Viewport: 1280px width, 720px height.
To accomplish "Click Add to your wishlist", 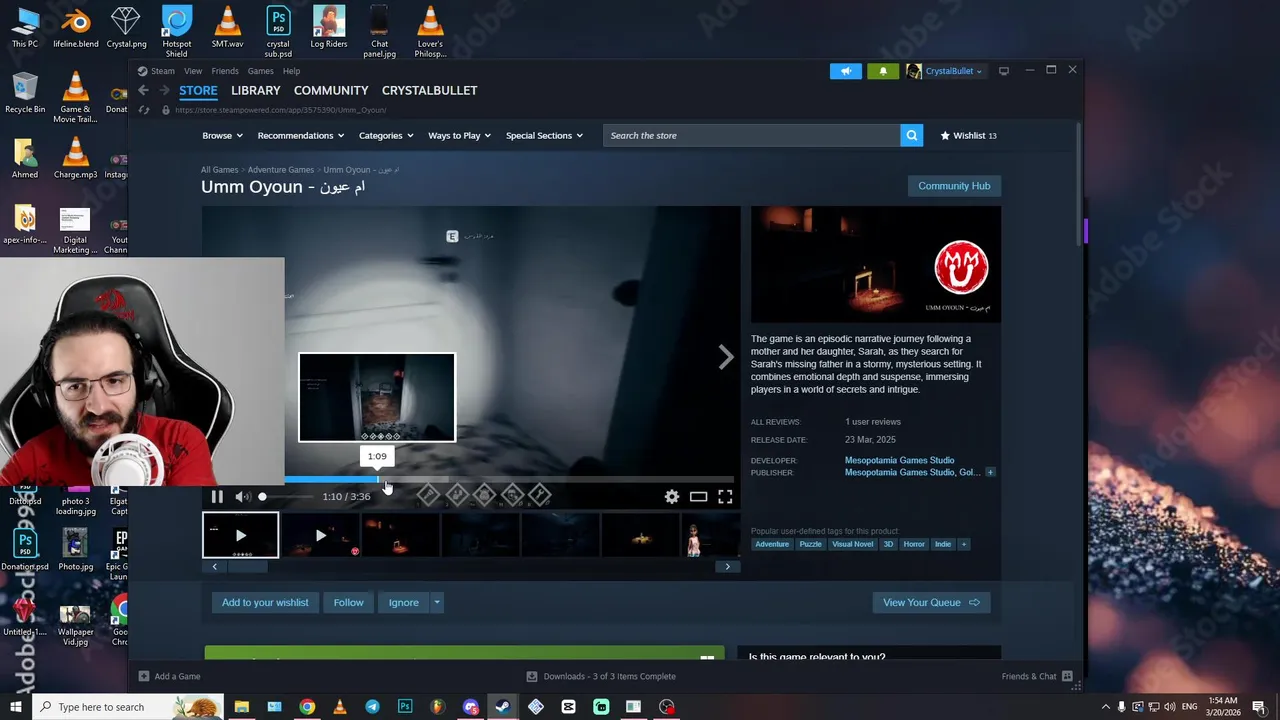I will tap(265, 602).
